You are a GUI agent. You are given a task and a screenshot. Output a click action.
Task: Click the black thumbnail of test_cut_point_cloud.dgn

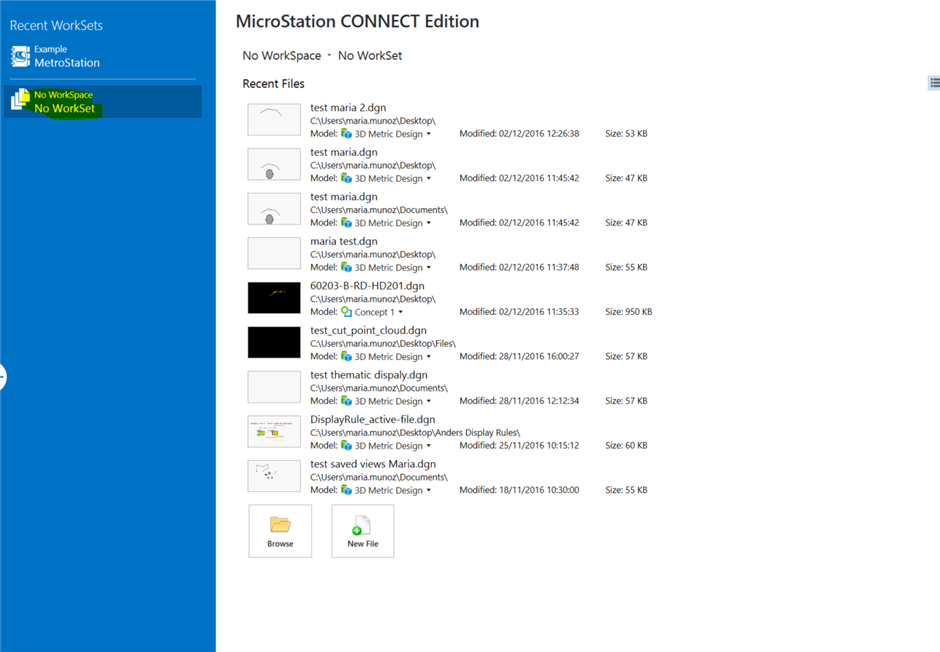click(x=274, y=342)
